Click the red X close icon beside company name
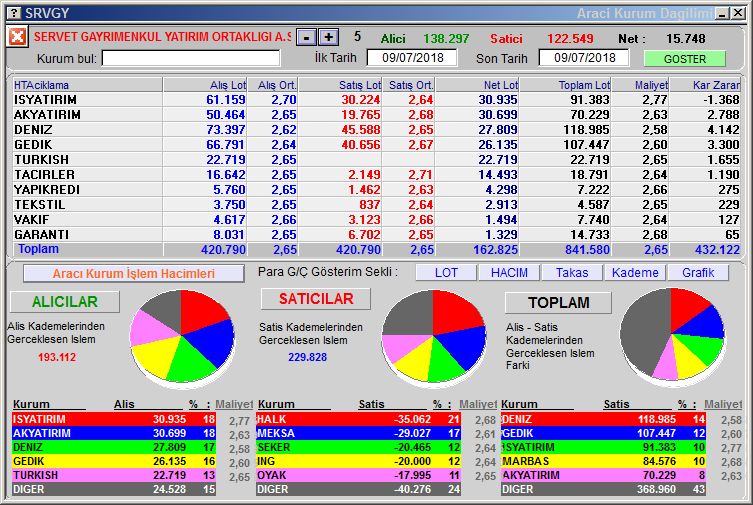This screenshot has width=753, height=505. tap(17, 36)
